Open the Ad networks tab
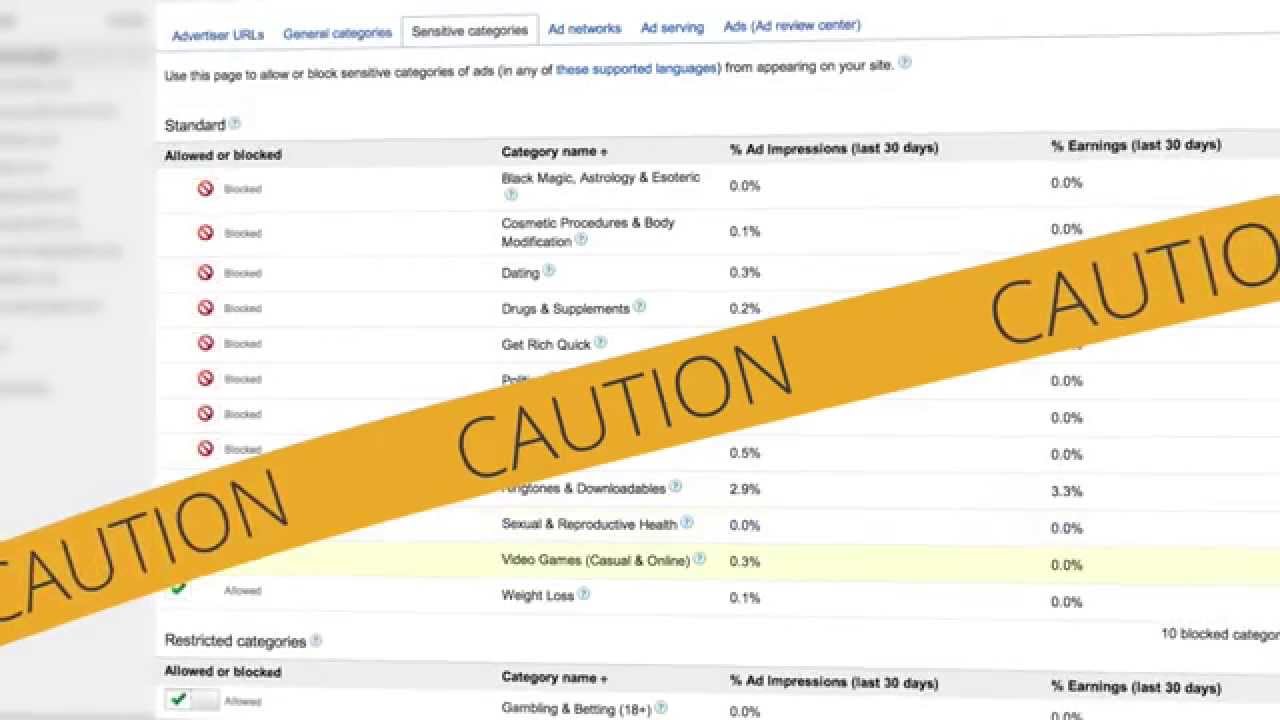The width and height of the screenshot is (1280, 720). 584,29
